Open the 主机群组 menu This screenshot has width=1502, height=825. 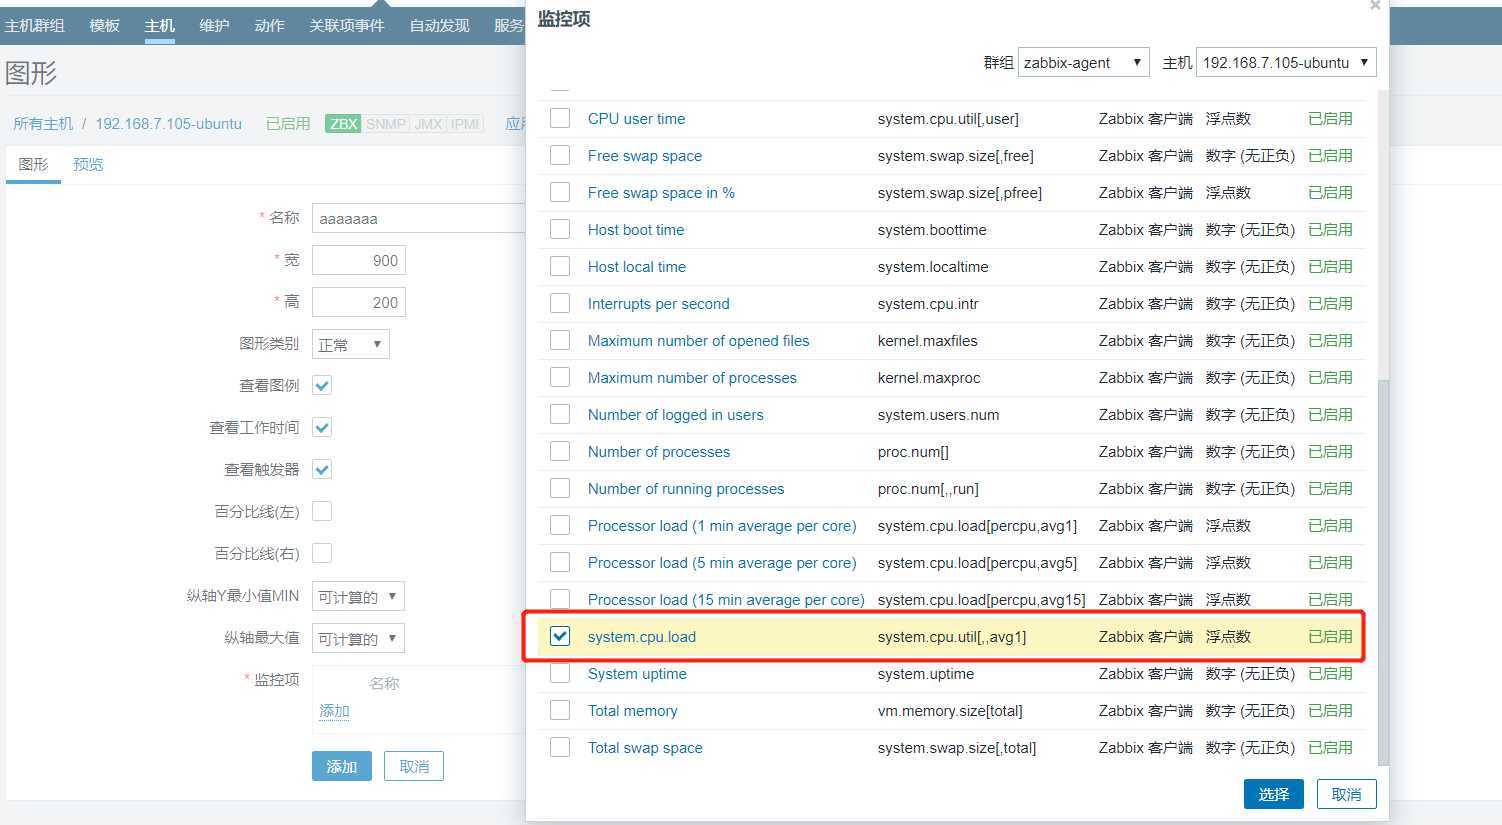35,25
